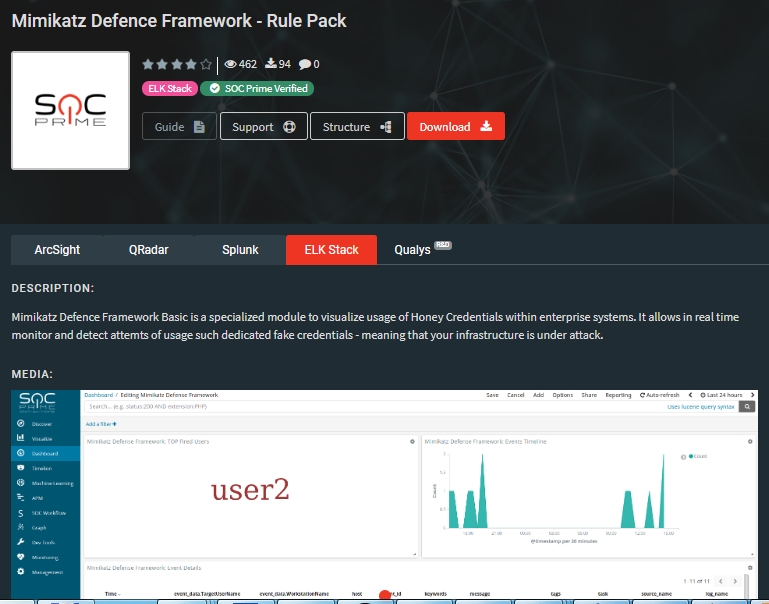Click Save in the dashboard menu

tap(492, 395)
